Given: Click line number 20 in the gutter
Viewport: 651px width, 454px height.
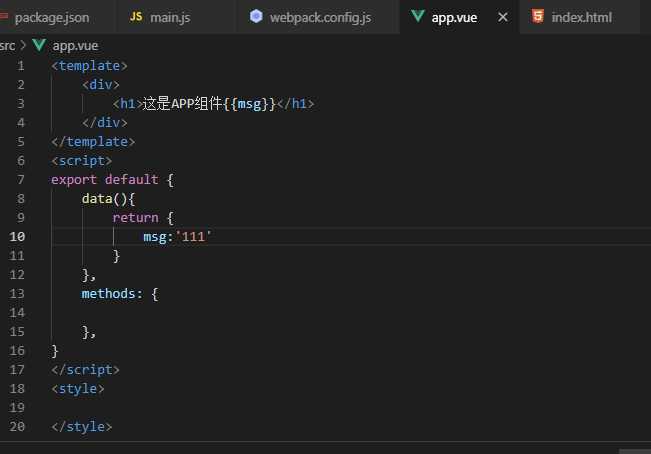Looking at the screenshot, I should pyautogui.click(x=17, y=426).
